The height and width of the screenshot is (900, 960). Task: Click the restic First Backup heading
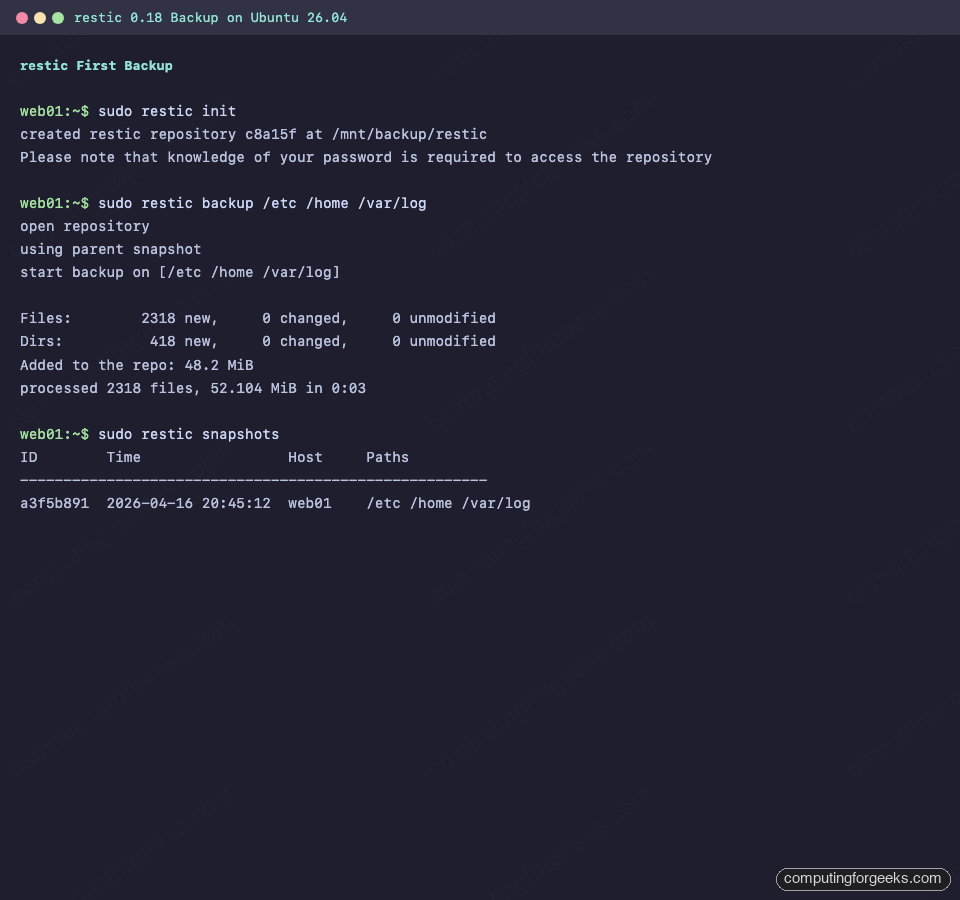tap(96, 65)
